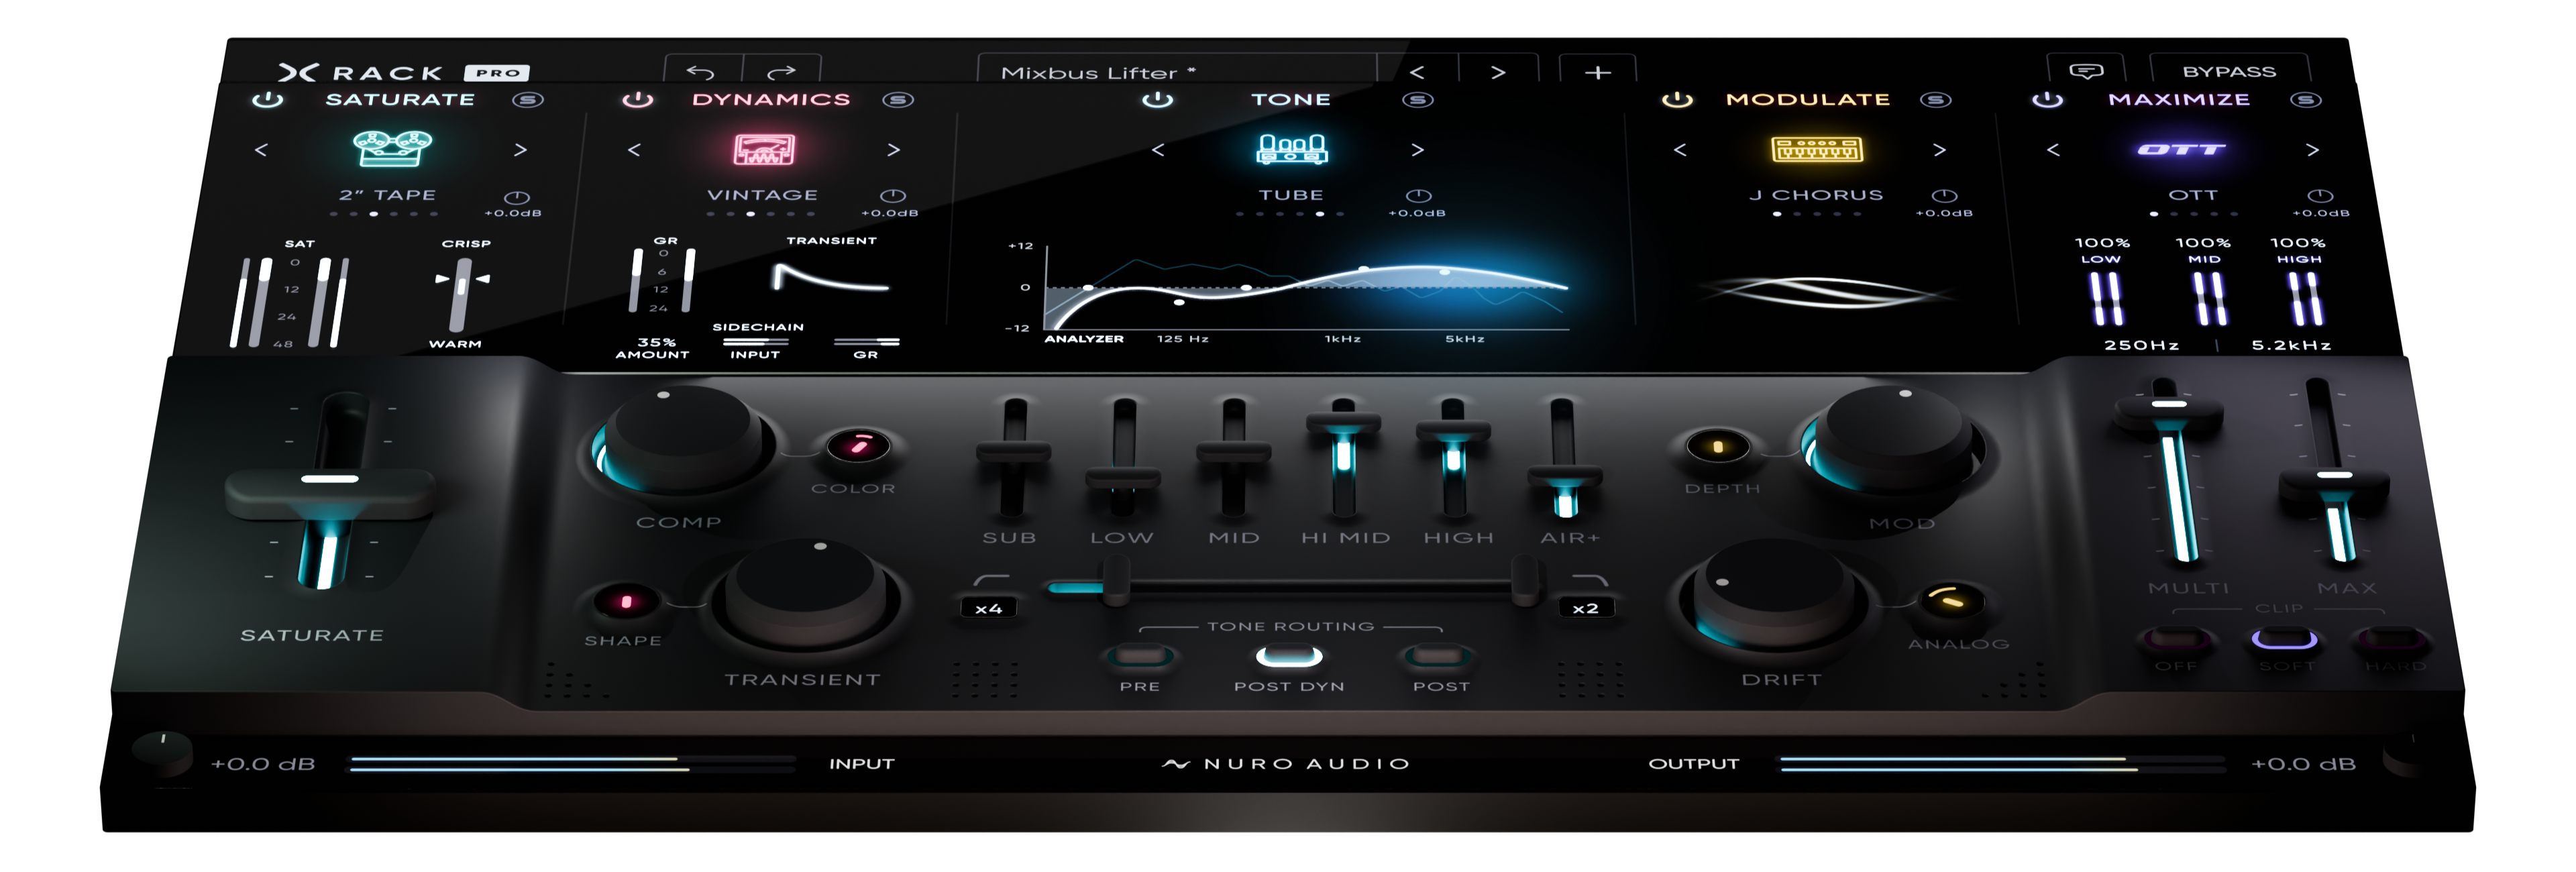Click the BYPASS button
Image resolution: width=2576 pixels, height=872 pixels.
click(x=2228, y=72)
